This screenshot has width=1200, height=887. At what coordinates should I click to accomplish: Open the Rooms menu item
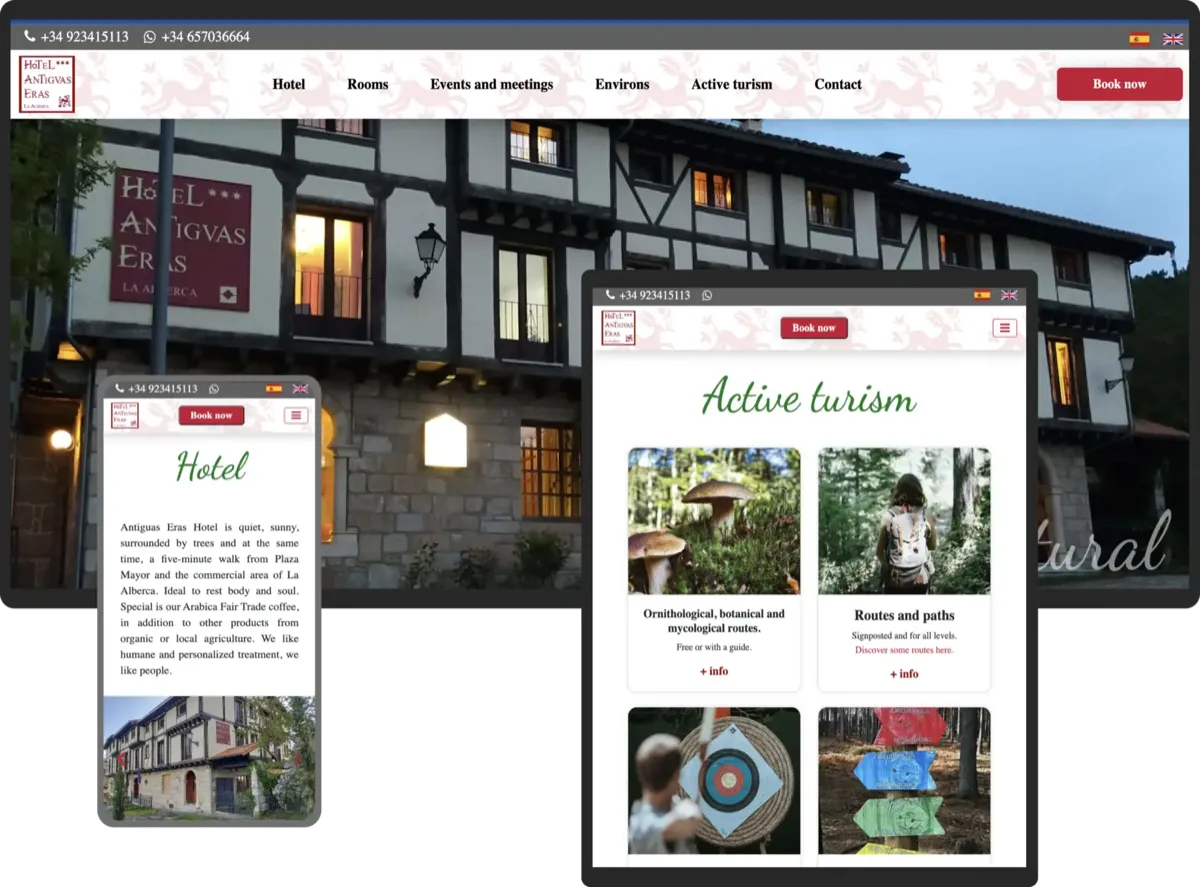367,84
